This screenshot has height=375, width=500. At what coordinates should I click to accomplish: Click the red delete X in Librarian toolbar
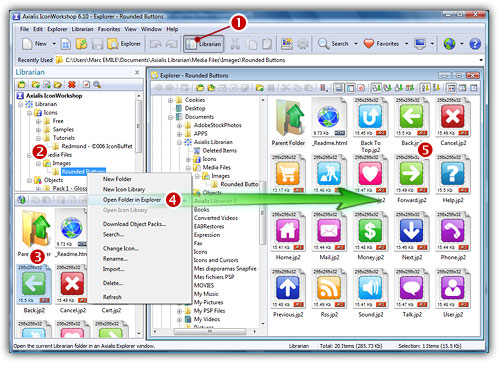tap(71, 85)
